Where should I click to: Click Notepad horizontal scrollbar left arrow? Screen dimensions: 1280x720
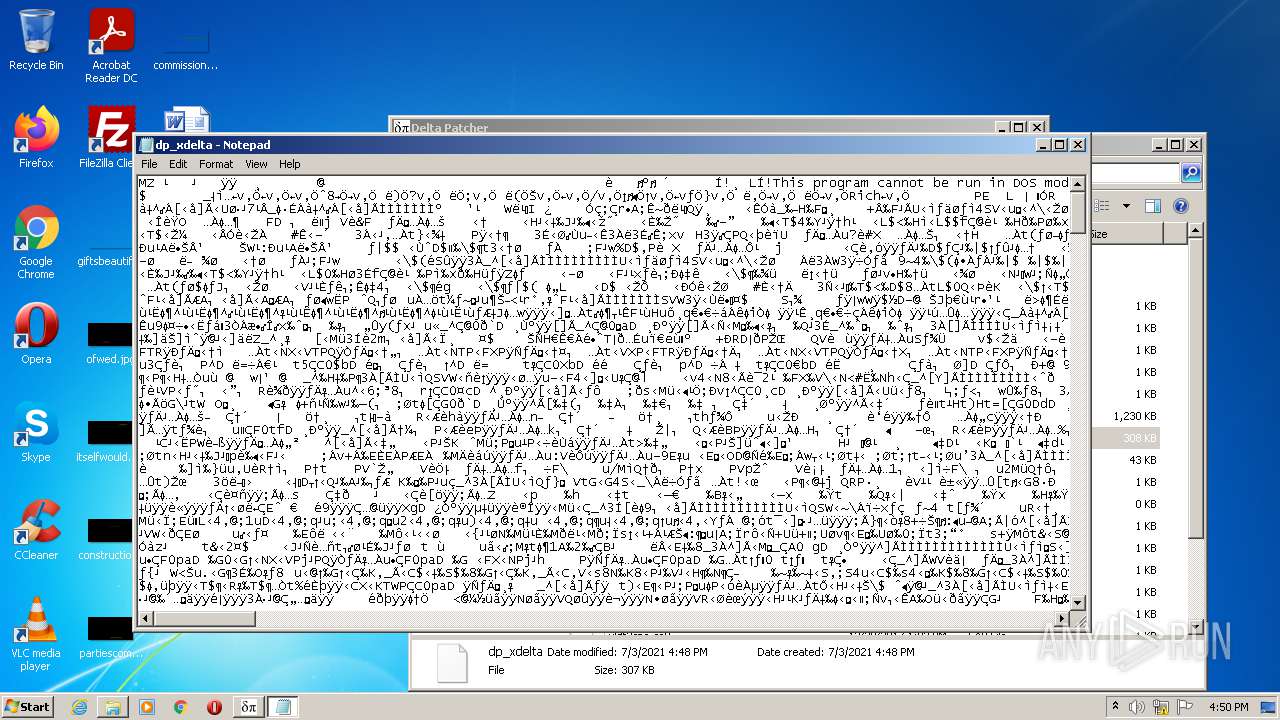tap(146, 619)
